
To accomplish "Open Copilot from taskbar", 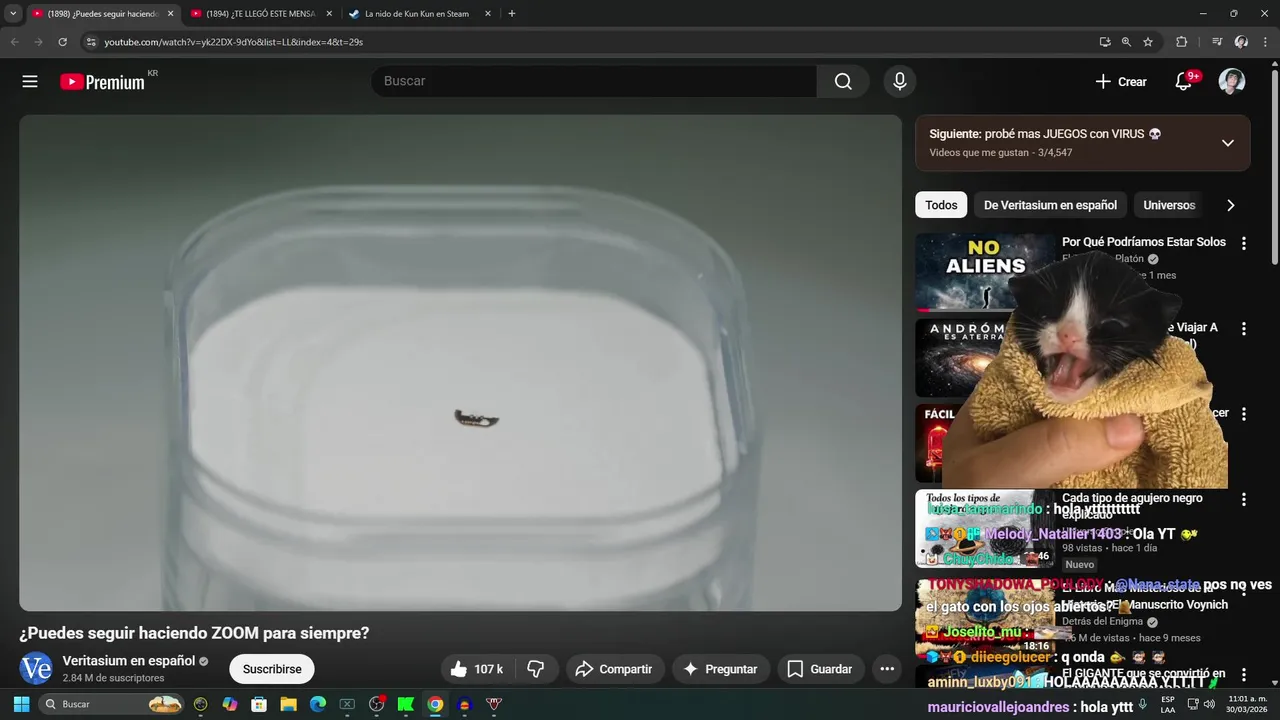I will [230, 704].
